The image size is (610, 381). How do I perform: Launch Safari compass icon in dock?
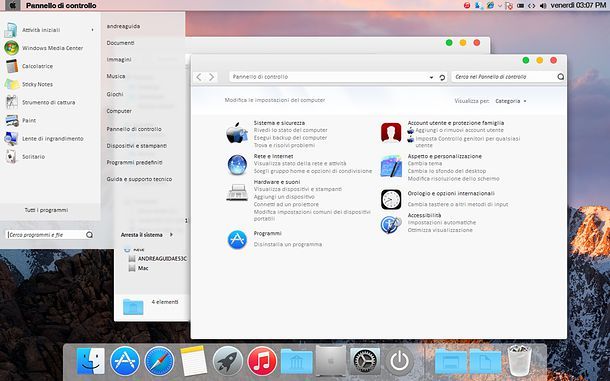point(159,361)
